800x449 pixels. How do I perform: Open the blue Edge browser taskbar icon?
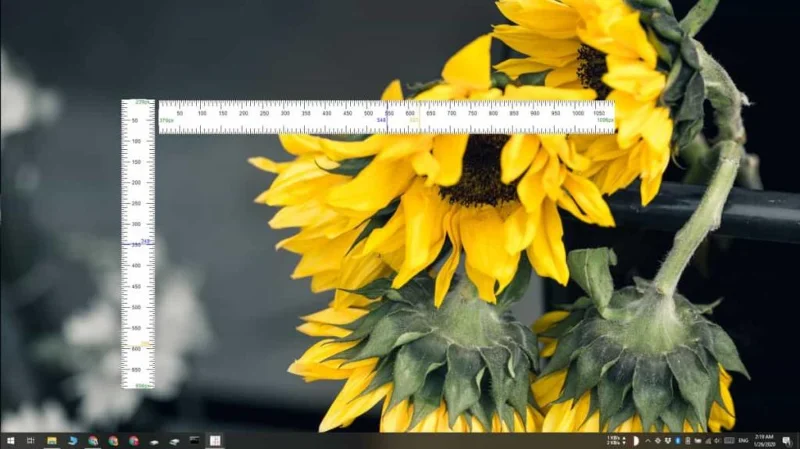click(x=72, y=441)
